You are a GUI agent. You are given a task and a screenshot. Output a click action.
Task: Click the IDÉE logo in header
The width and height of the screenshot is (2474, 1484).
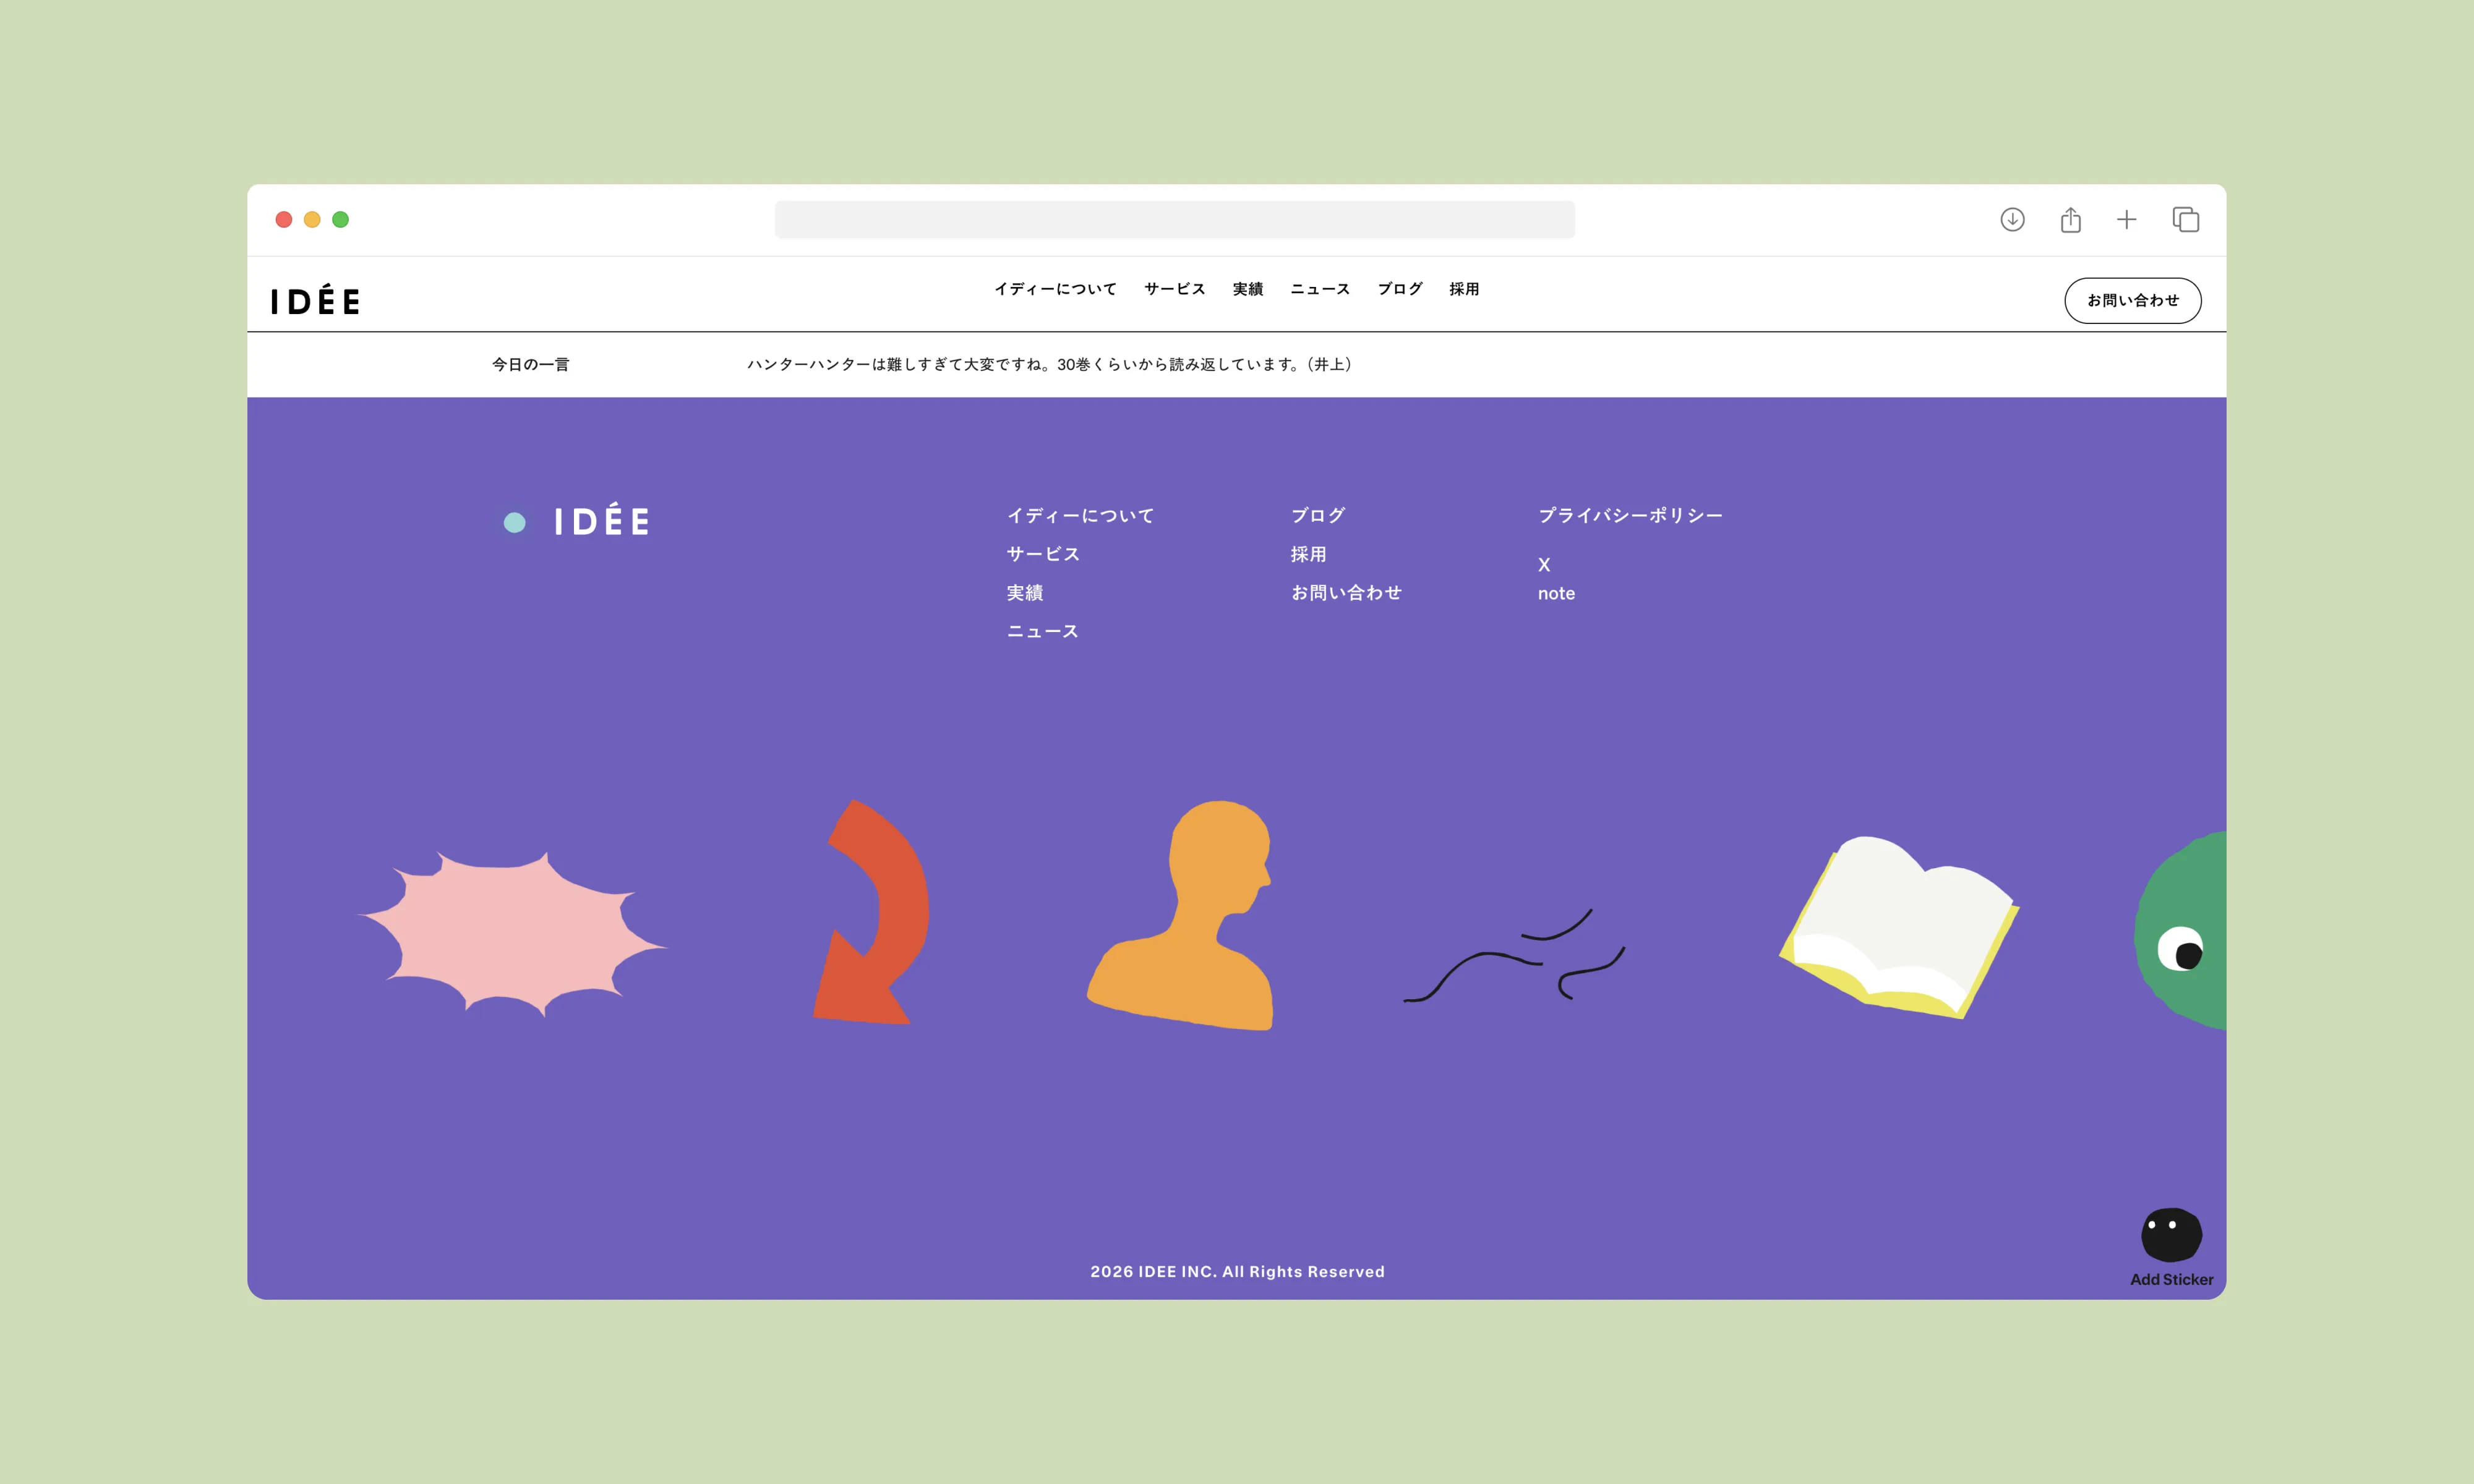(x=315, y=299)
